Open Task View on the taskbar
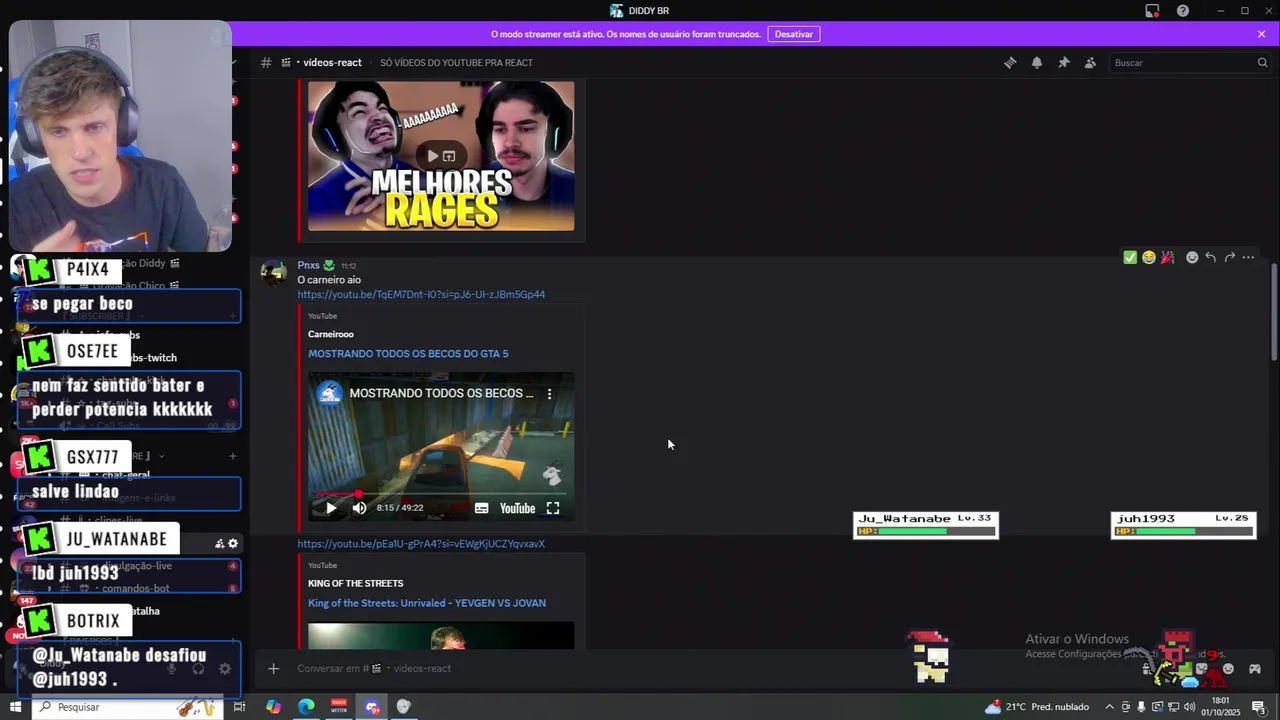 tap(239, 707)
